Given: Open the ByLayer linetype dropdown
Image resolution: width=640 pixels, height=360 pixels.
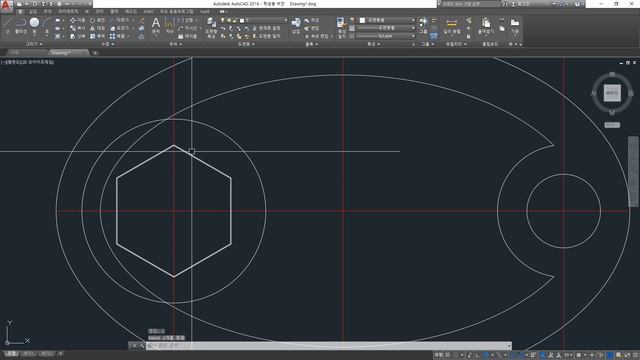Looking at the screenshot, I should [413, 36].
